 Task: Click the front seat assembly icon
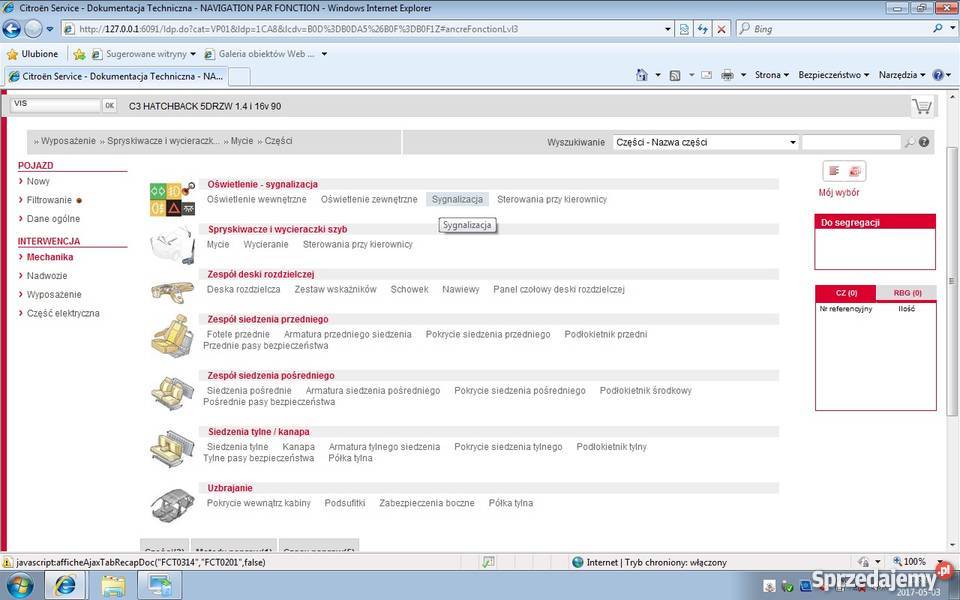coord(171,335)
